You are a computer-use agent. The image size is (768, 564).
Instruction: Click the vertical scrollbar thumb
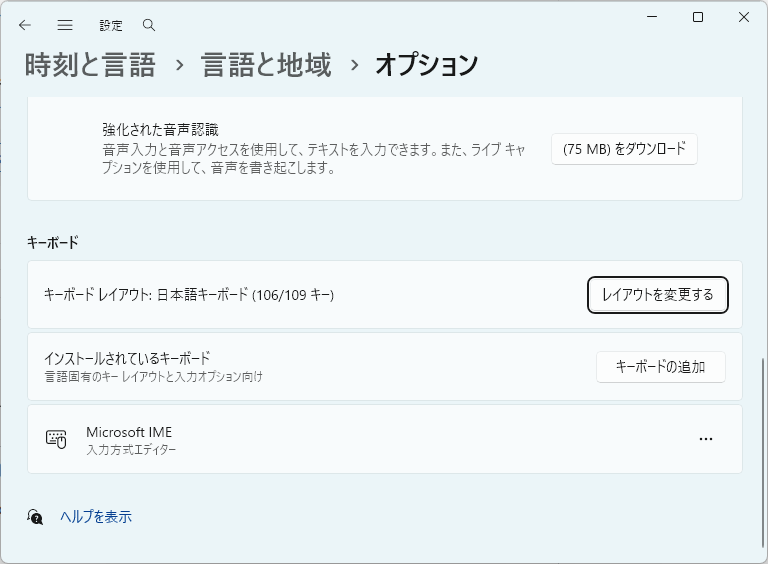[x=763, y=452]
